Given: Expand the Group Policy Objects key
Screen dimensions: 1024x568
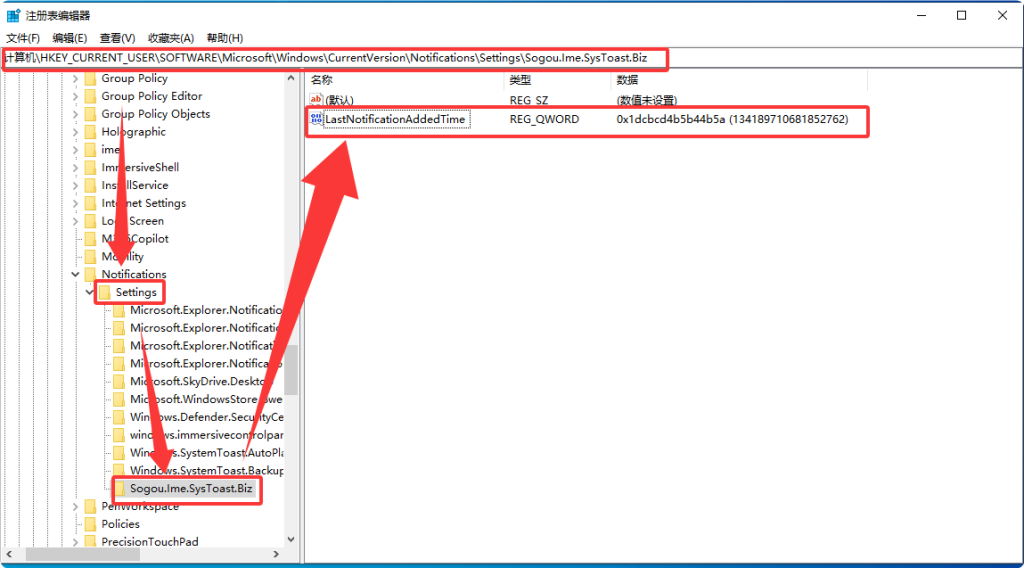Looking at the screenshot, I should [x=75, y=114].
